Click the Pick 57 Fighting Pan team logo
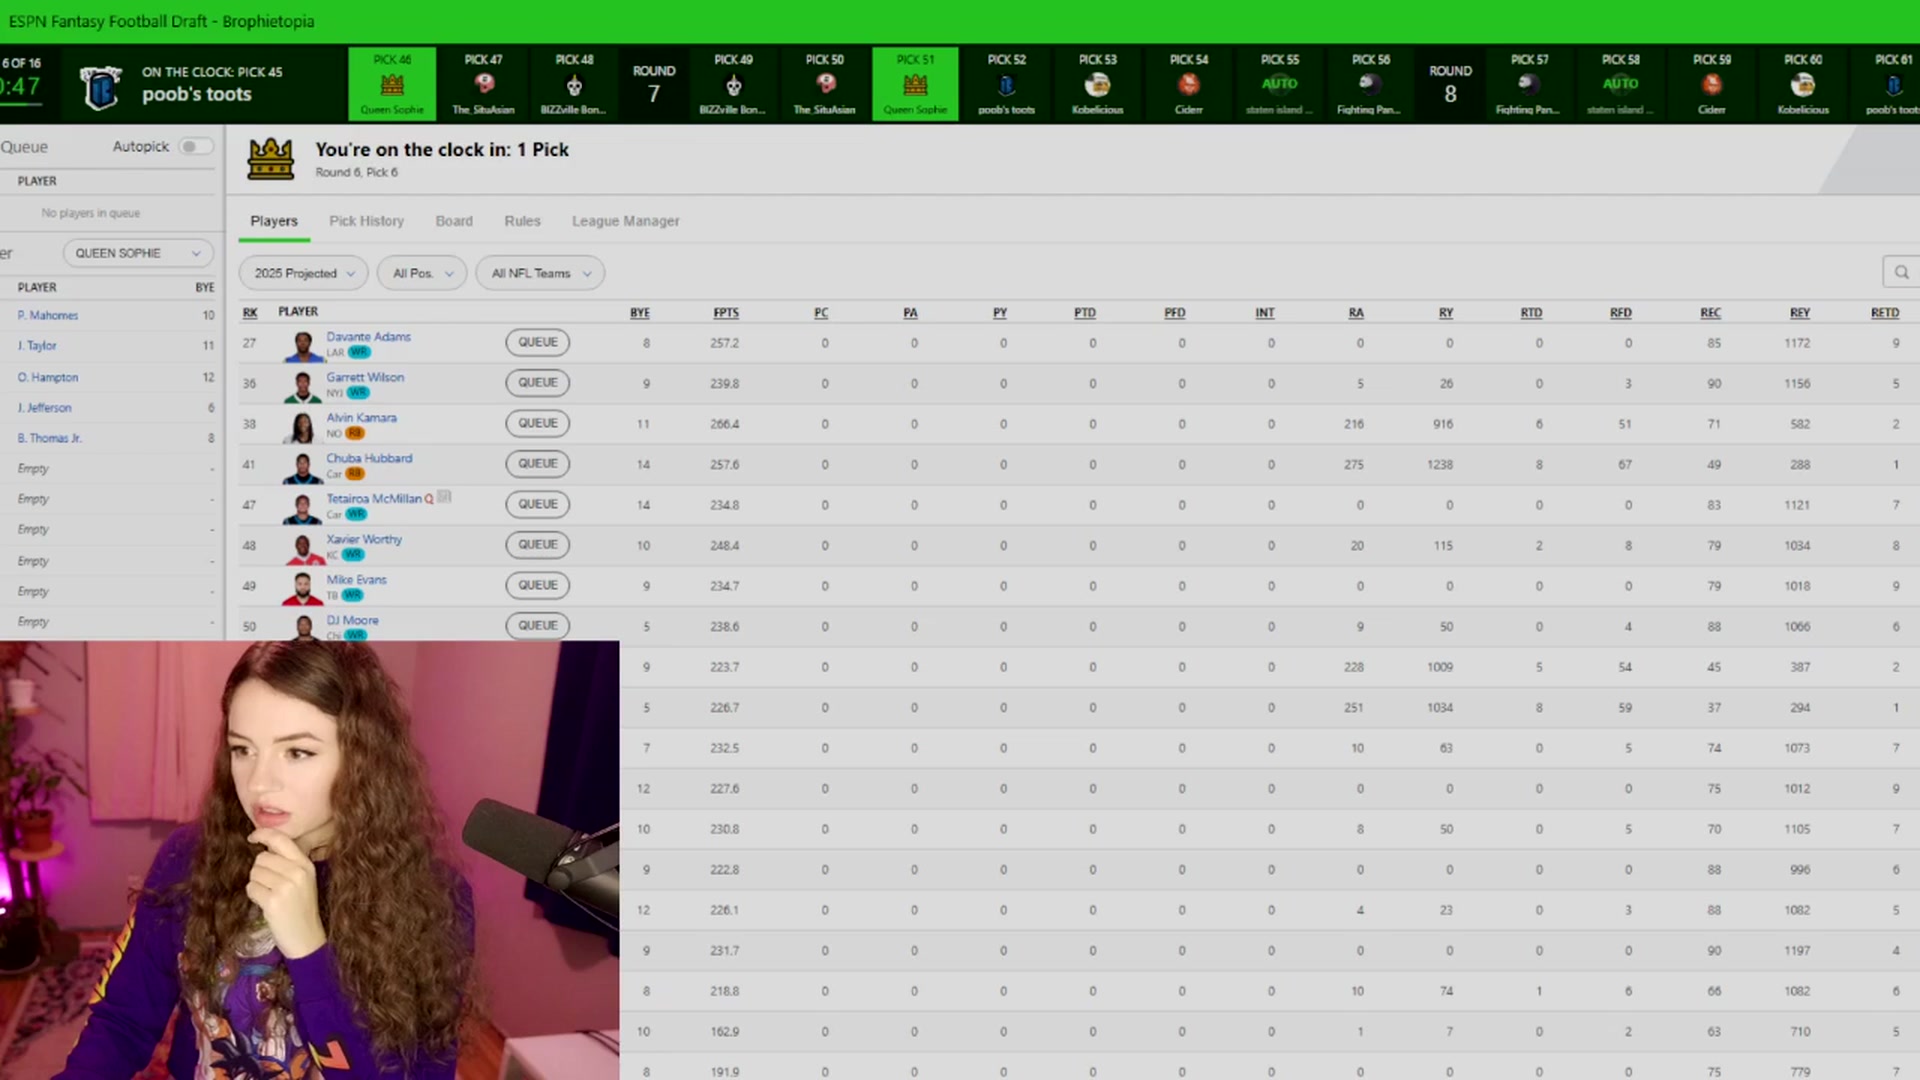Image resolution: width=1920 pixels, height=1080 pixels. click(1529, 84)
